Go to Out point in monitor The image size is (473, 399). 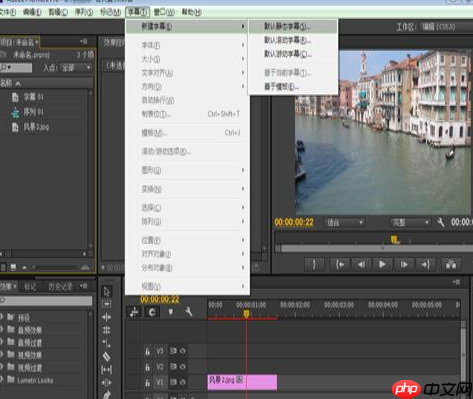pos(426,265)
